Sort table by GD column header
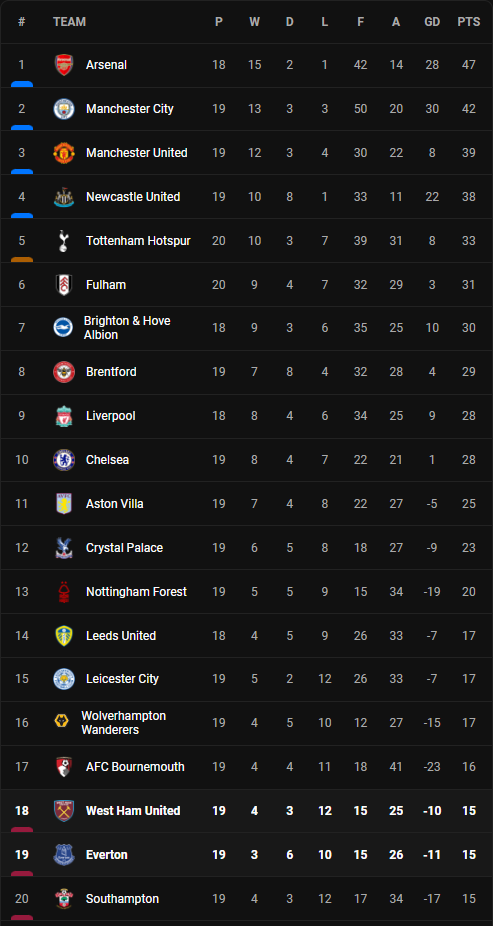Viewport: 493px width, 926px height. tap(432, 22)
